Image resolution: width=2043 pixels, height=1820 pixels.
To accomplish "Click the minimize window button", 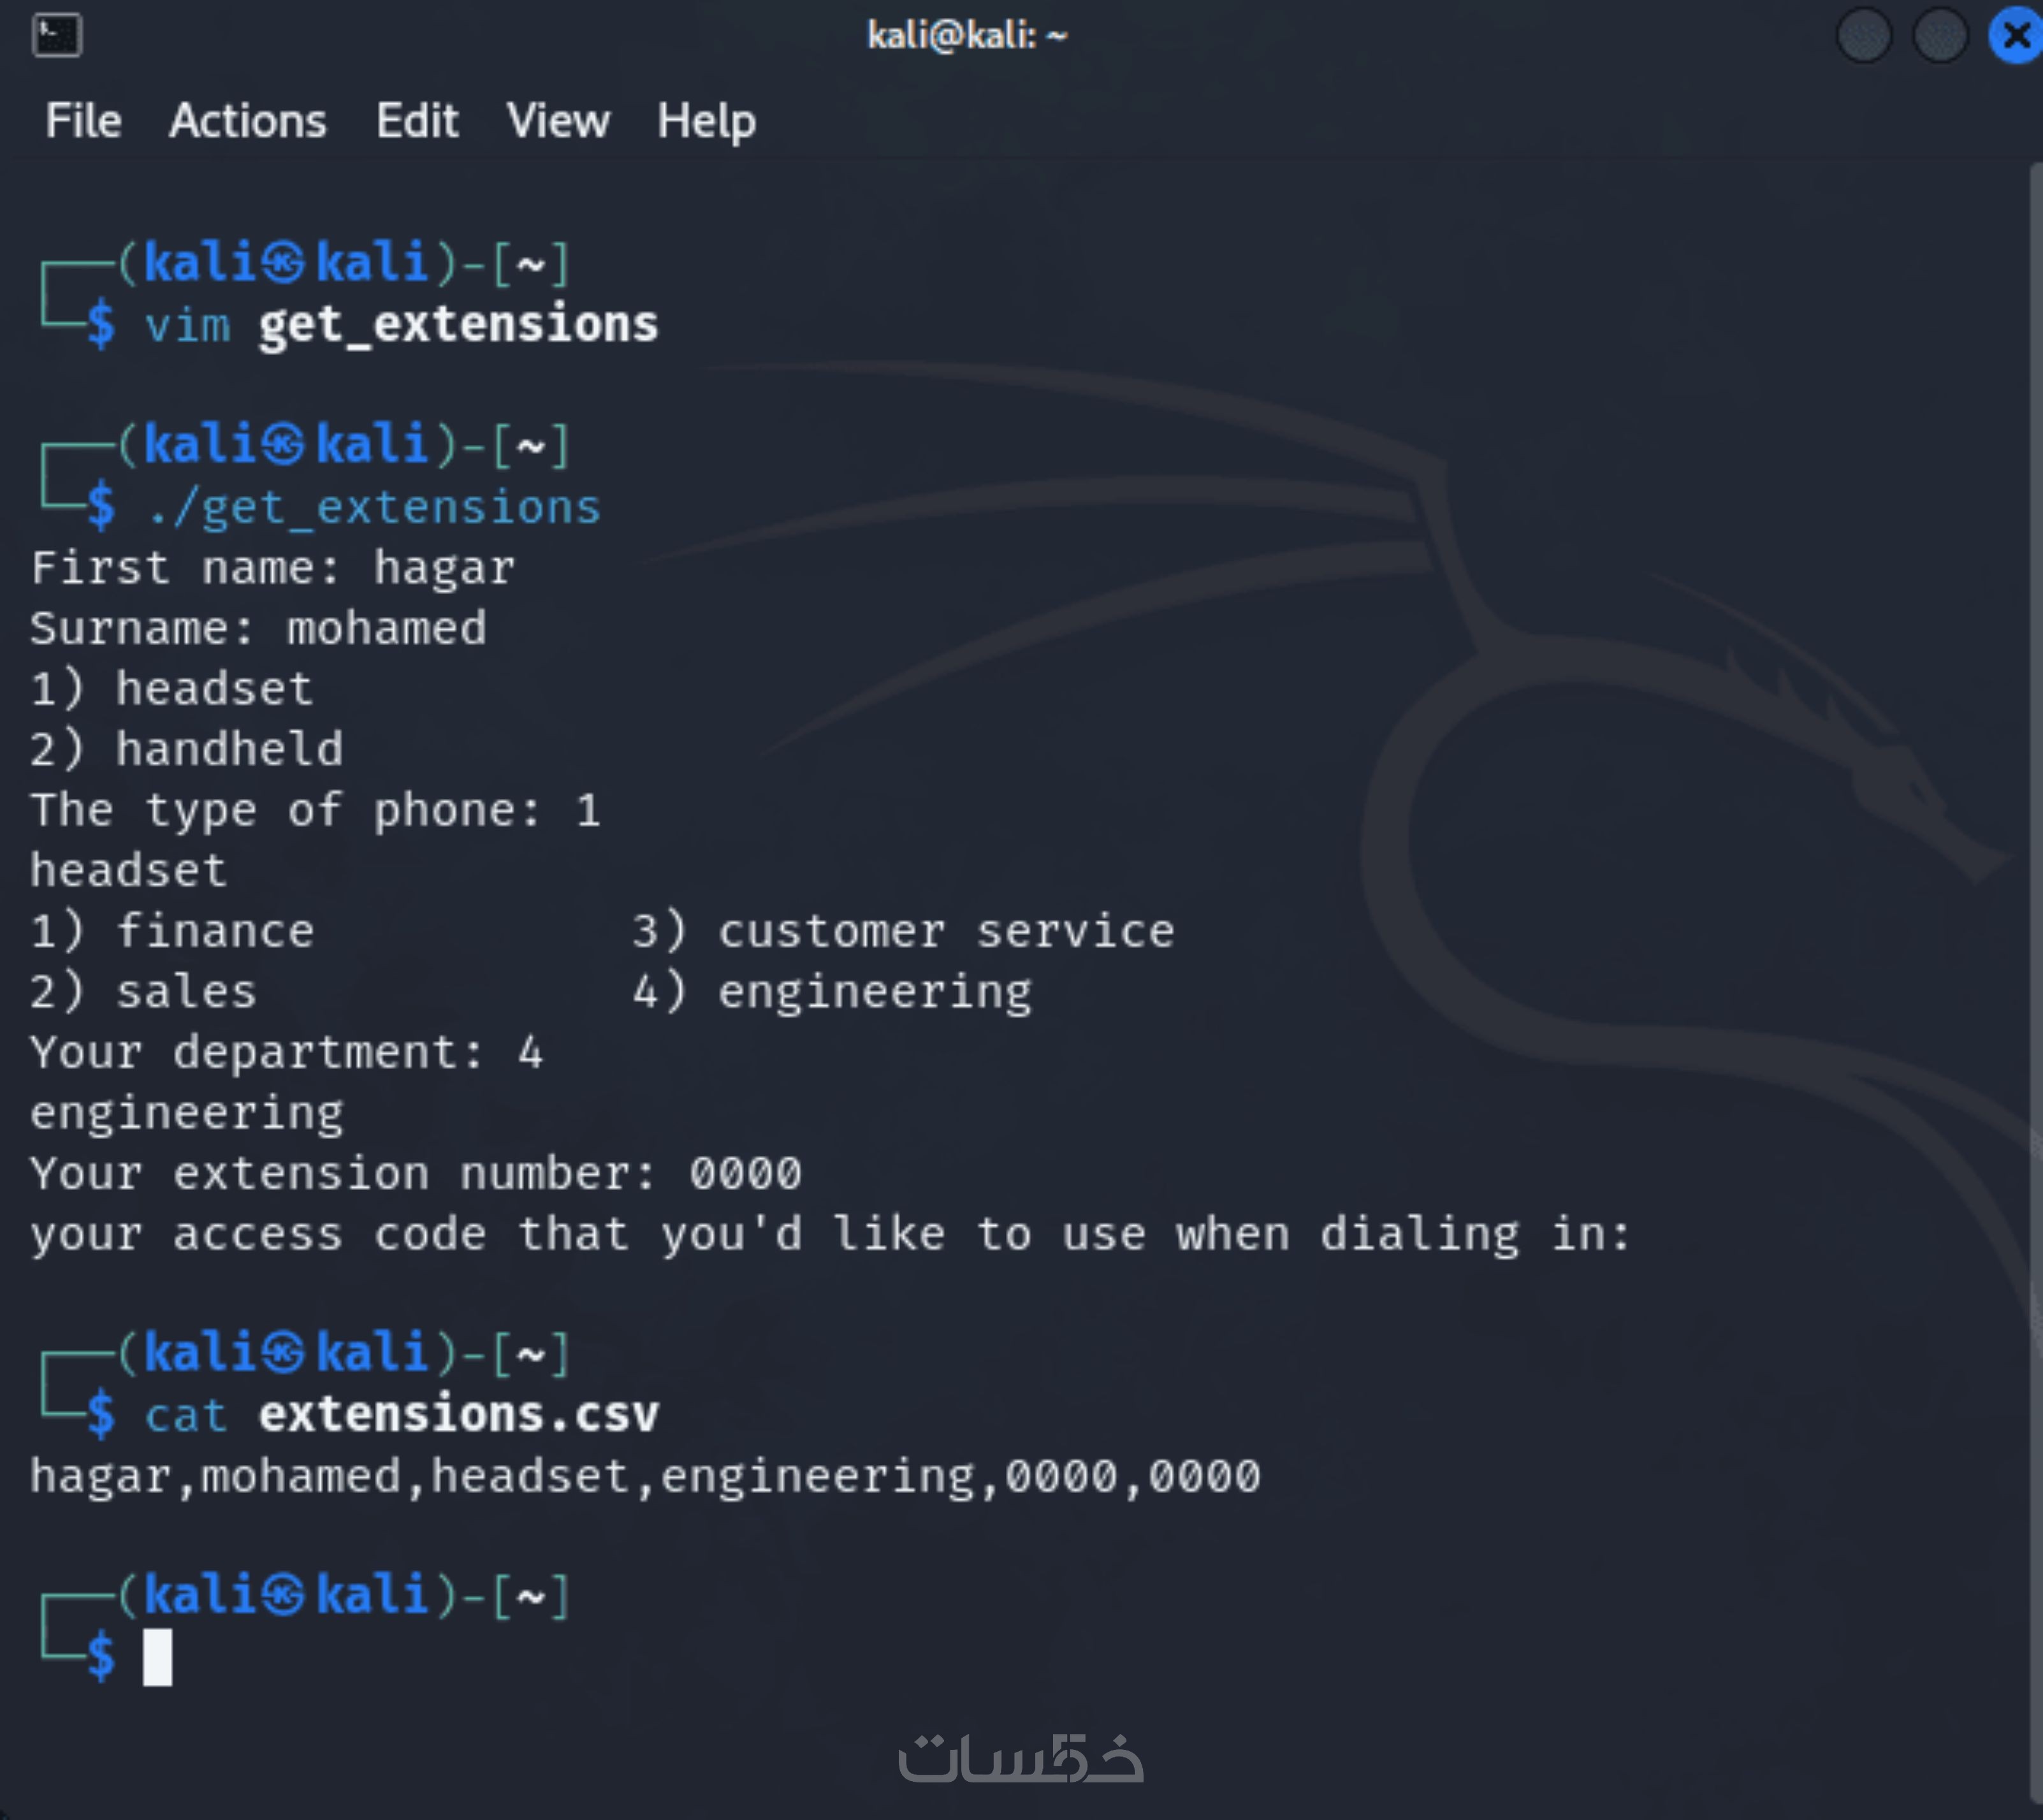I will (x=1864, y=36).
